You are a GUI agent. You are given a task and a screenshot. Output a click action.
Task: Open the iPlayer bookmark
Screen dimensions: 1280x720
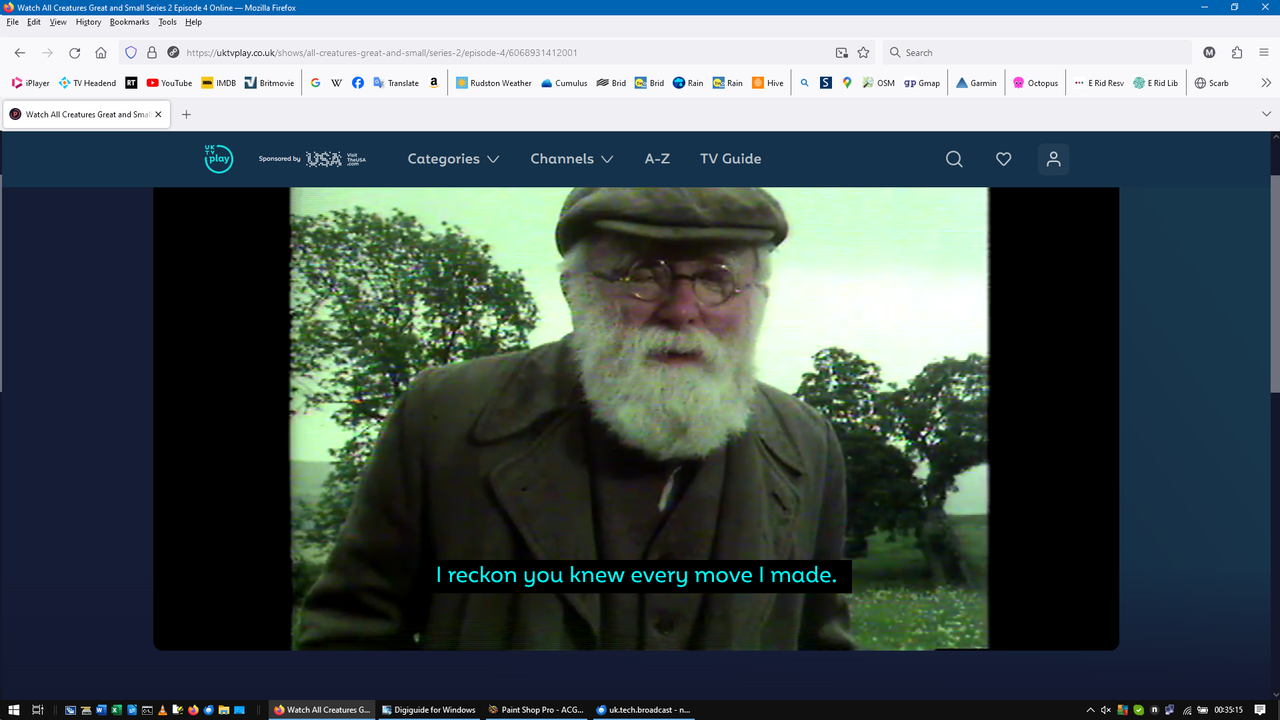(x=30, y=83)
